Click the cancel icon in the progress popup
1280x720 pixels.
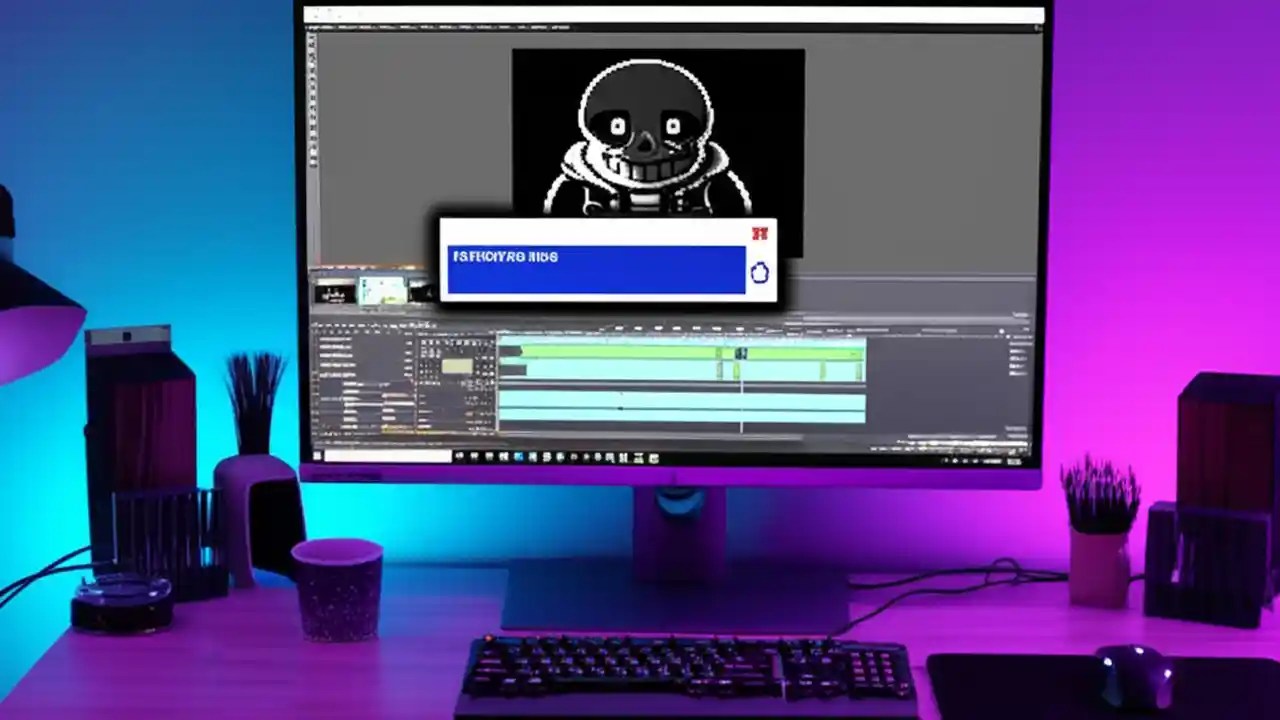pos(758,271)
